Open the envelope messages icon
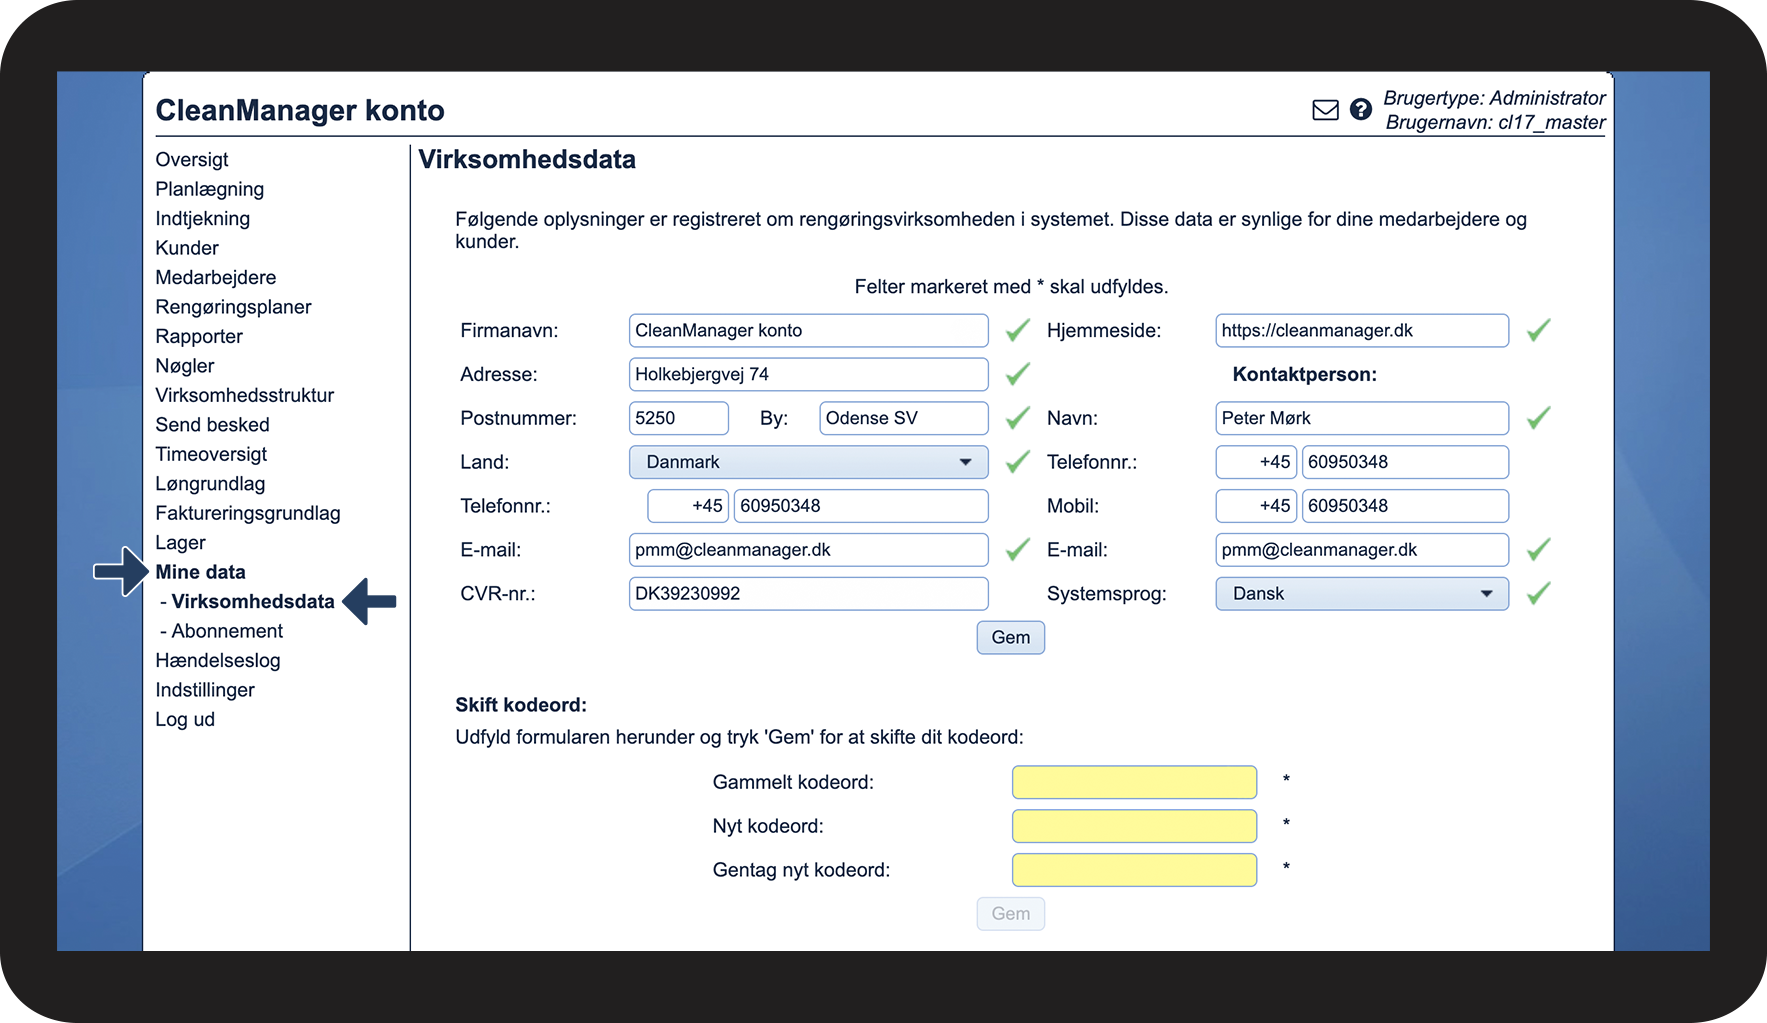The width and height of the screenshot is (1767, 1023). 1325,110
